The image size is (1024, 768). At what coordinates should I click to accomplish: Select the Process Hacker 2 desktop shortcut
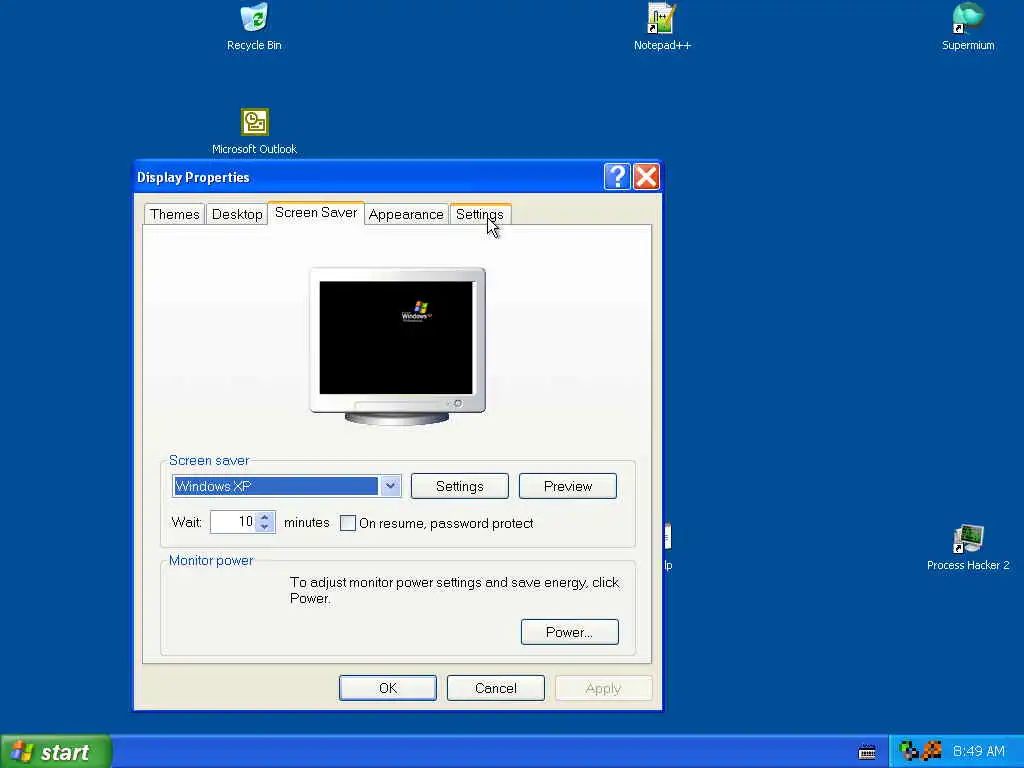pyautogui.click(x=968, y=547)
